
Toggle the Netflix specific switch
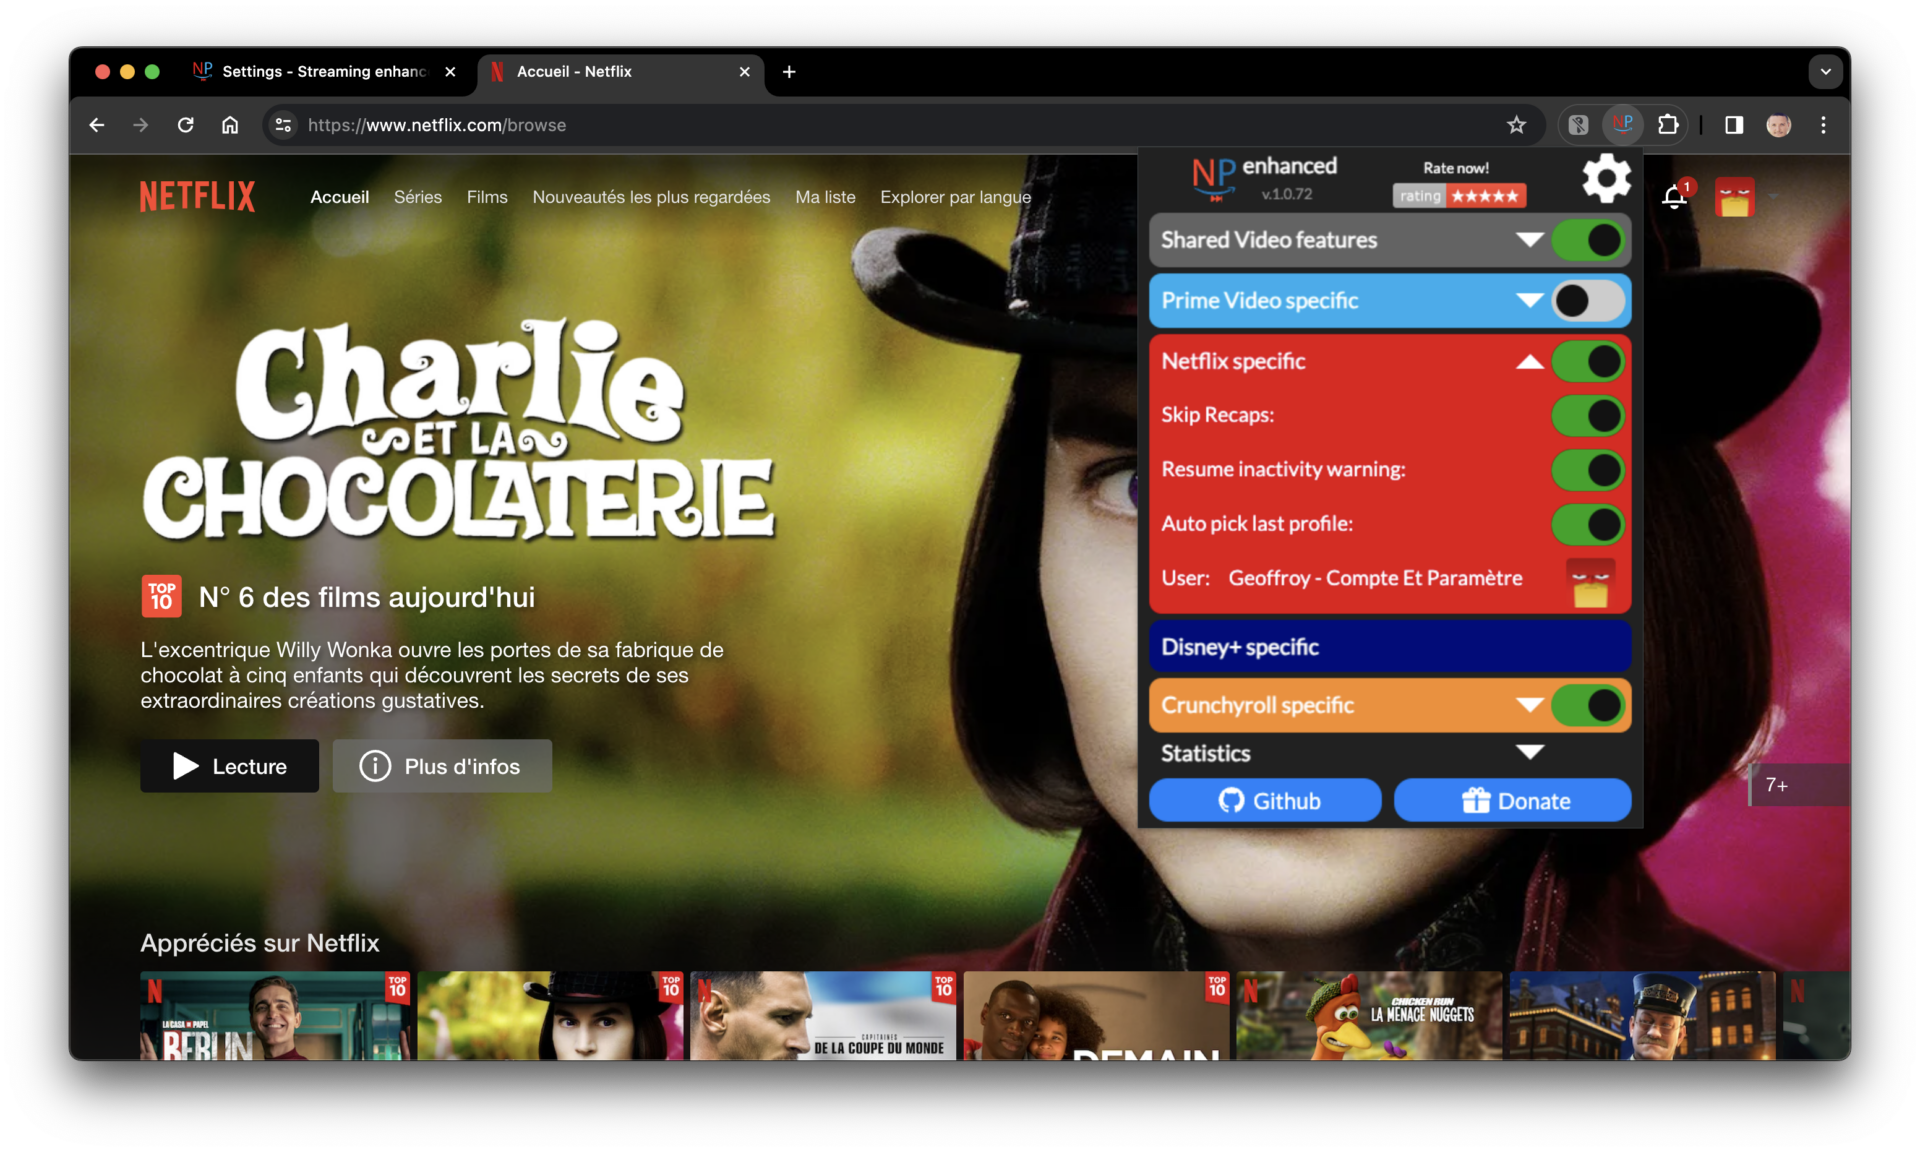pyautogui.click(x=1588, y=362)
